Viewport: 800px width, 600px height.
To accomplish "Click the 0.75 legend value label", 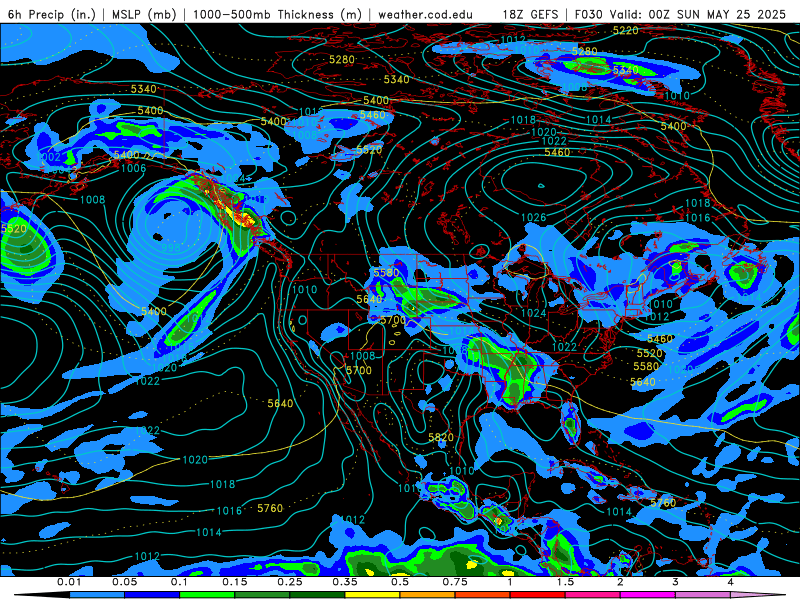I will tap(455, 582).
